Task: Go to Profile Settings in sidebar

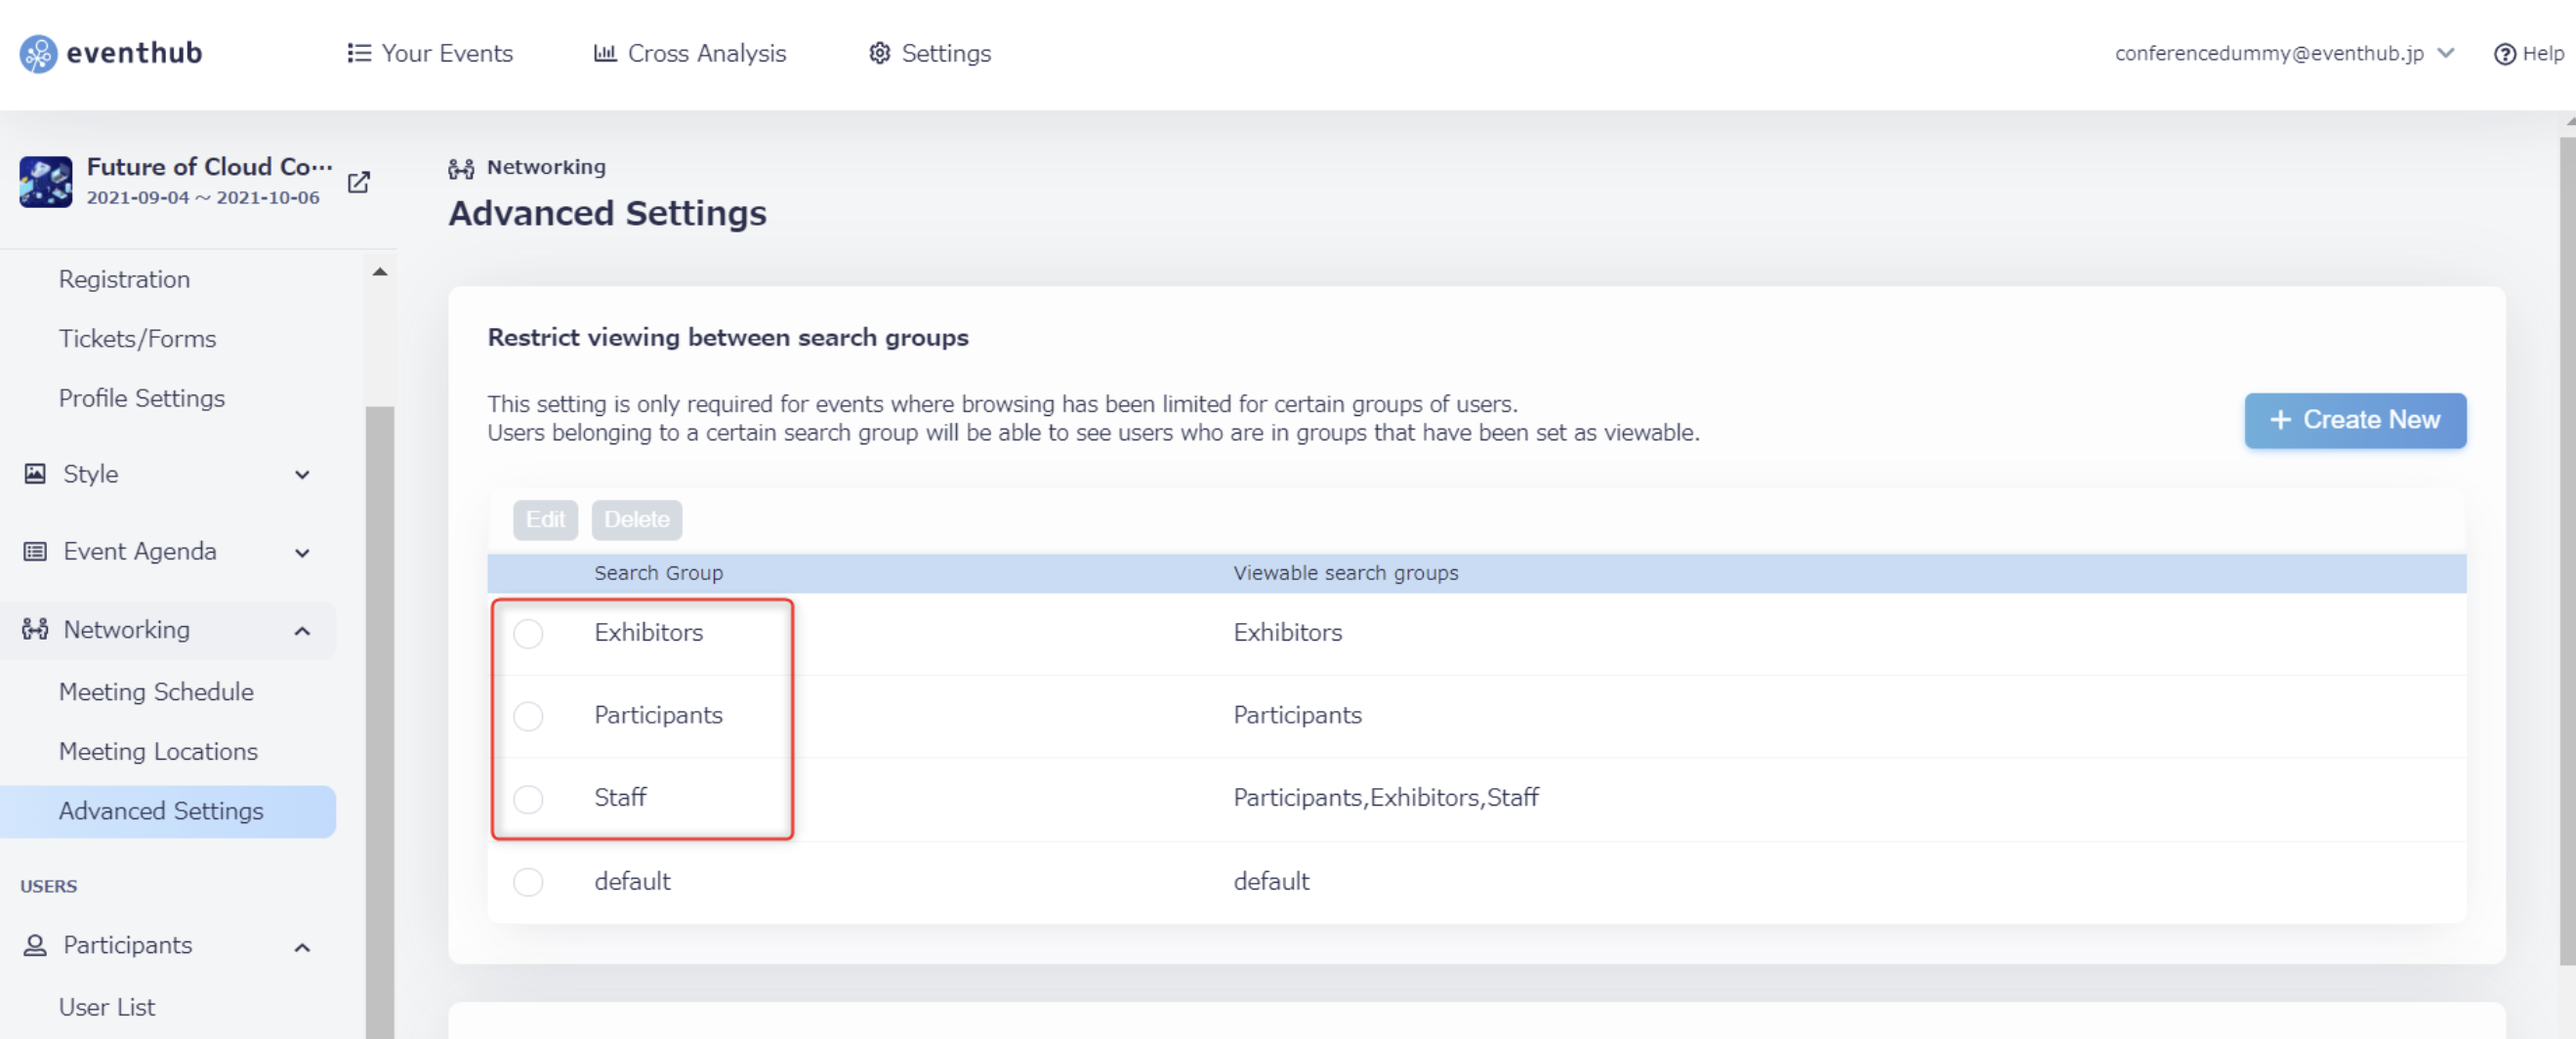Action: click(x=142, y=398)
